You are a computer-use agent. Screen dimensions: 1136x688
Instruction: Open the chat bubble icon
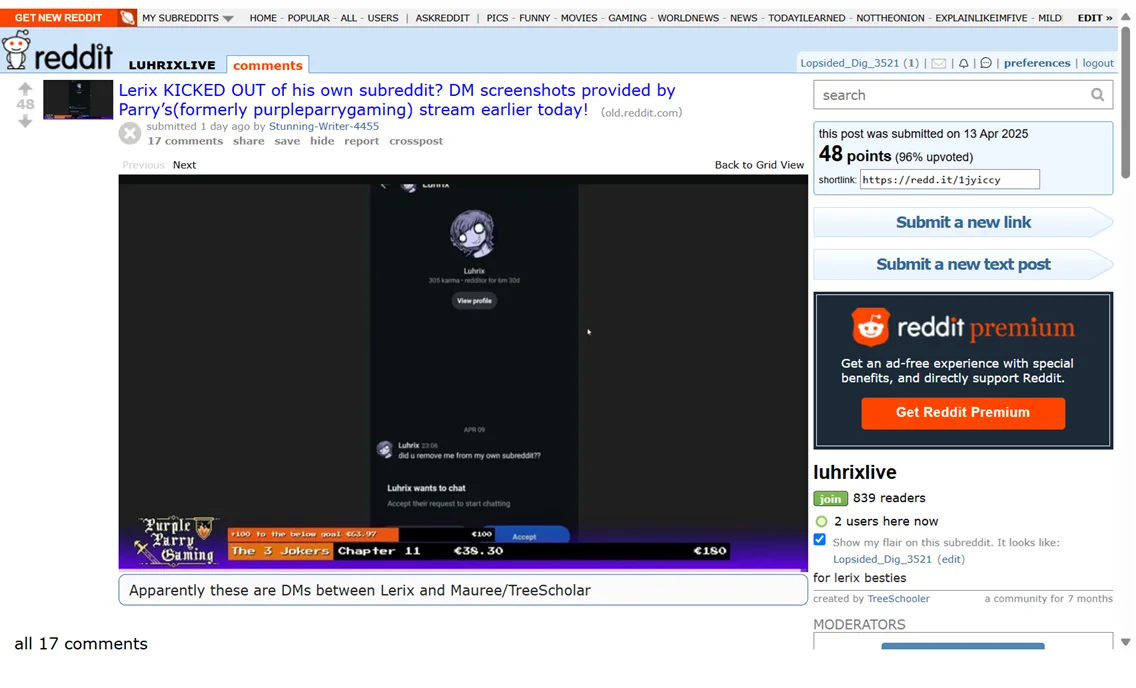point(986,64)
